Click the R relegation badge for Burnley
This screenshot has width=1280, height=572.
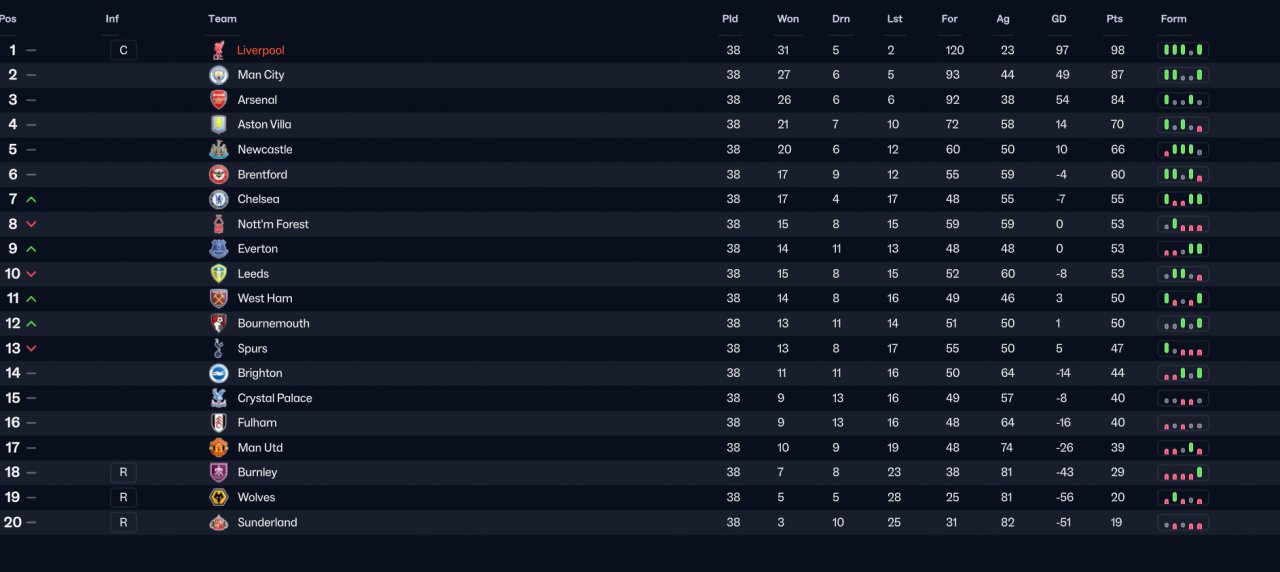pos(123,472)
